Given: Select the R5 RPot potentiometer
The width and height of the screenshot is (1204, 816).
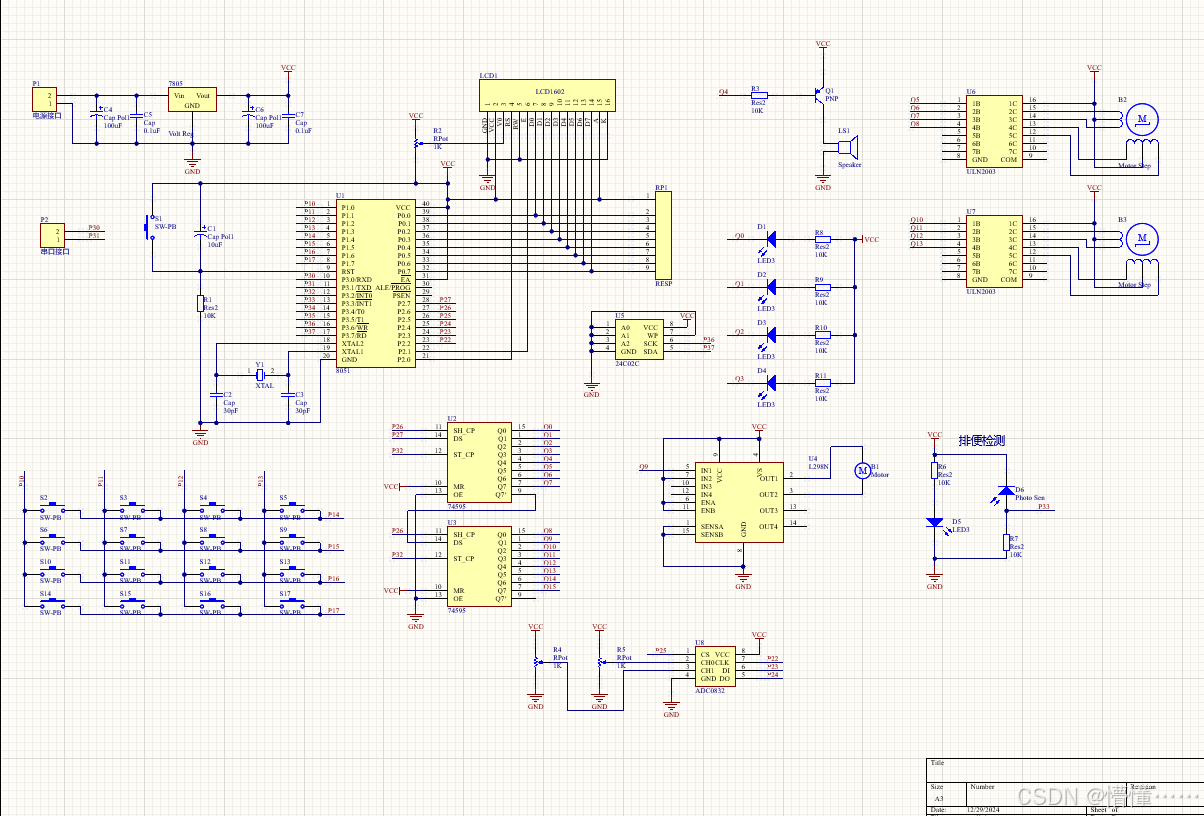Looking at the screenshot, I should [601, 661].
